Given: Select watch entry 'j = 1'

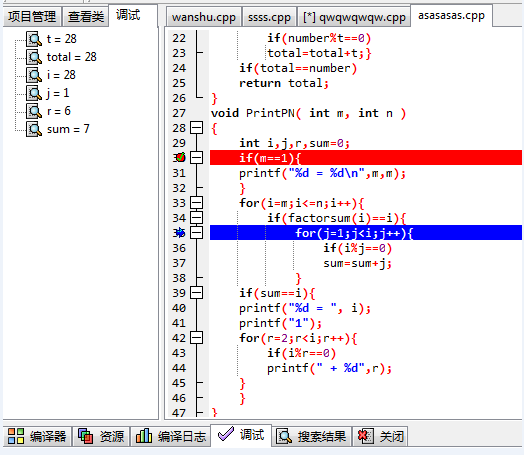Looking at the screenshot, I should (x=58, y=93).
